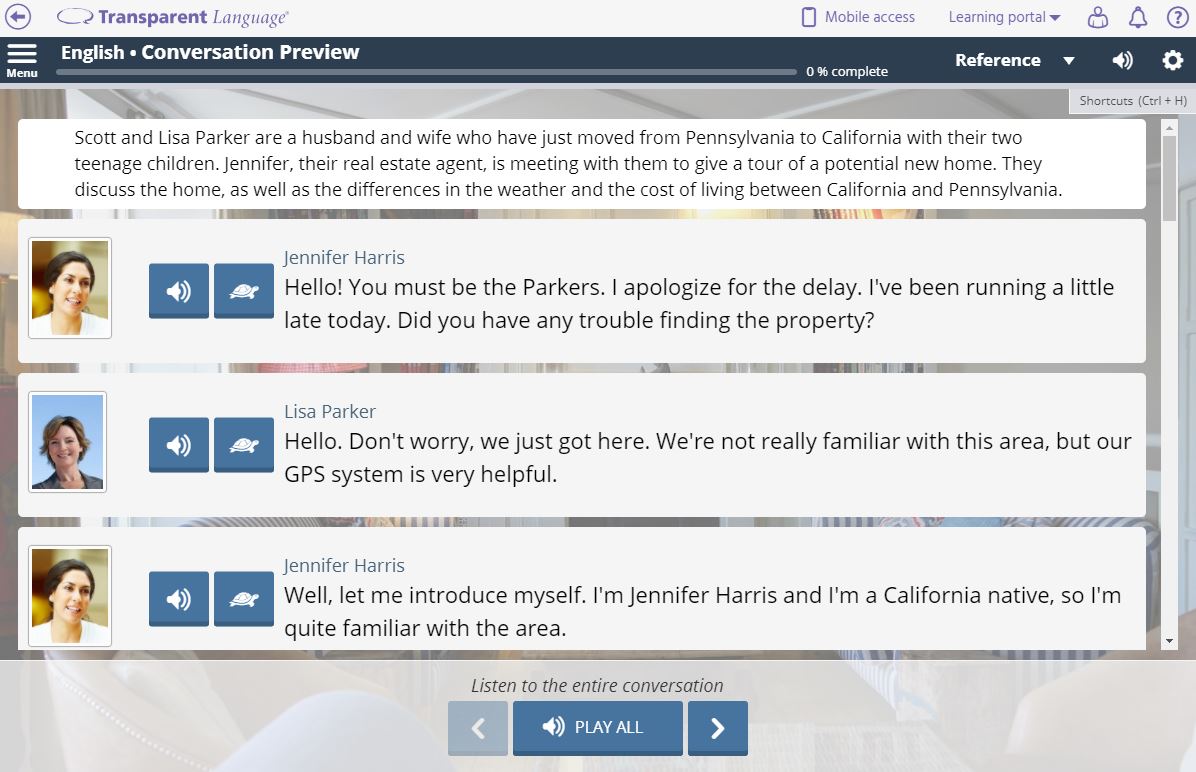The image size is (1196, 772).
Task: Play Jennifer's first line audio
Action: [x=178, y=291]
